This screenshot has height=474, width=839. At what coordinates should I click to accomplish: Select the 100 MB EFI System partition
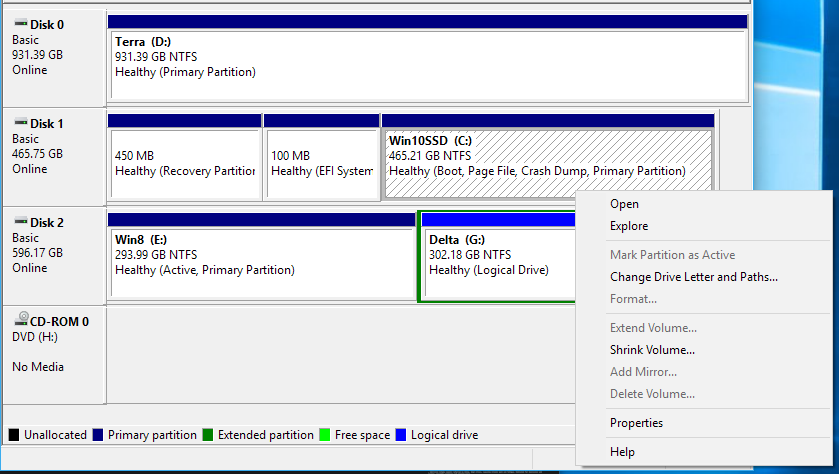pos(320,164)
